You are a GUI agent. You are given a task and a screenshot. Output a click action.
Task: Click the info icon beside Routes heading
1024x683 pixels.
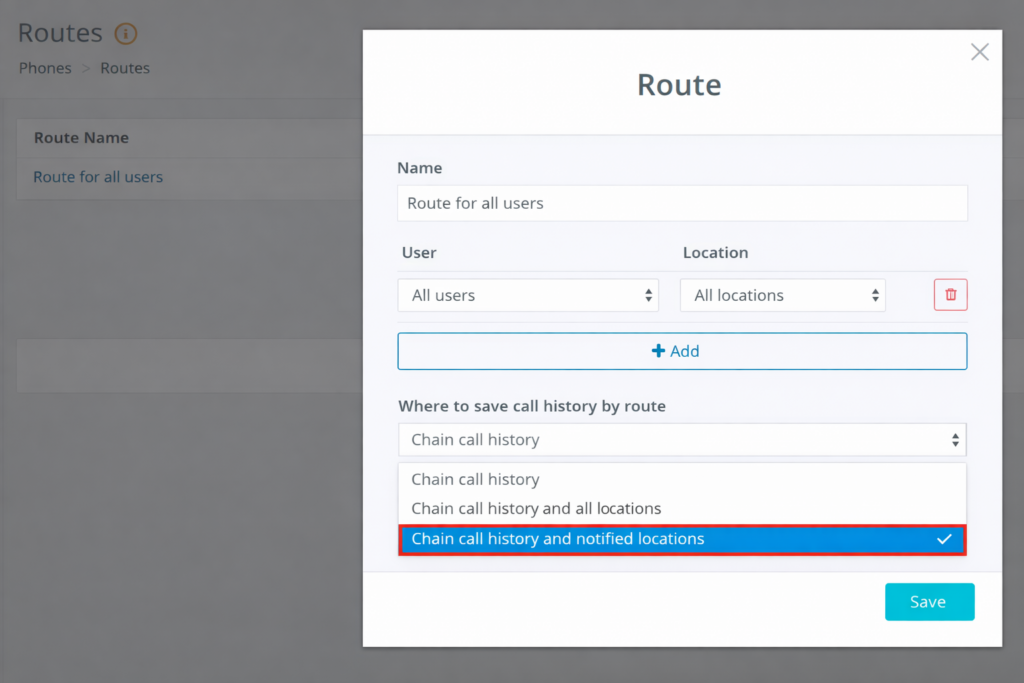point(125,34)
